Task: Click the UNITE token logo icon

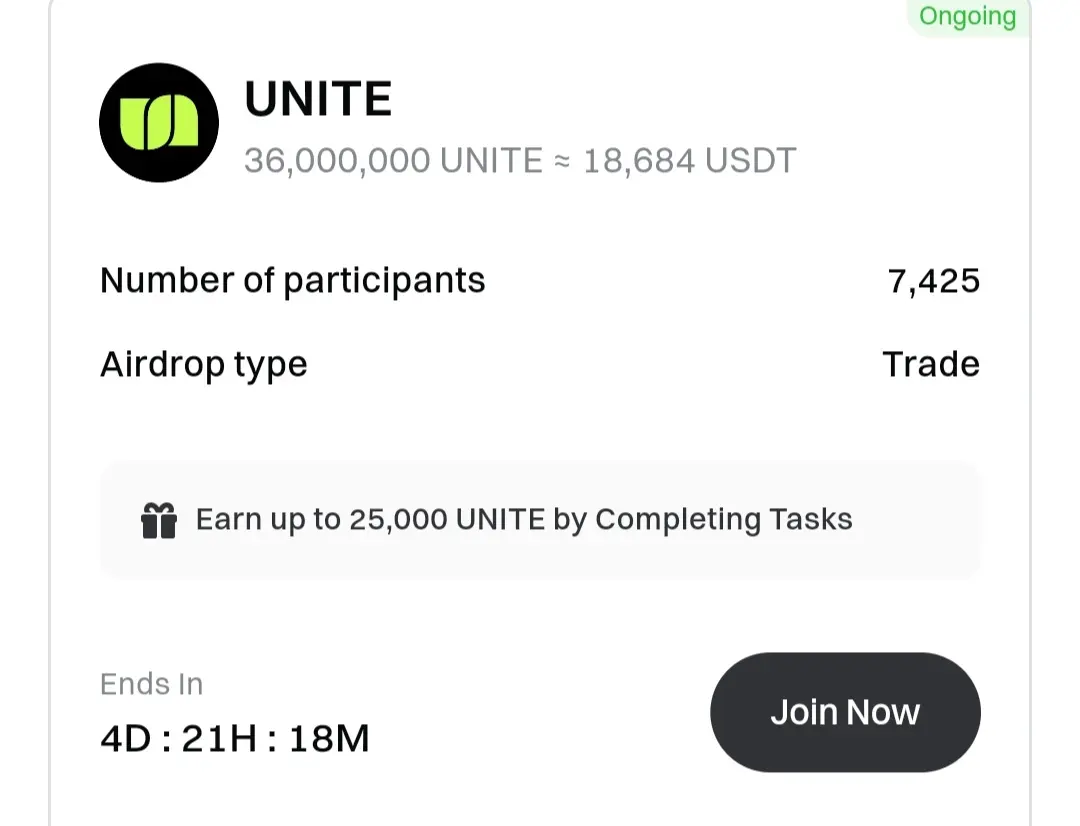Action: coord(159,123)
